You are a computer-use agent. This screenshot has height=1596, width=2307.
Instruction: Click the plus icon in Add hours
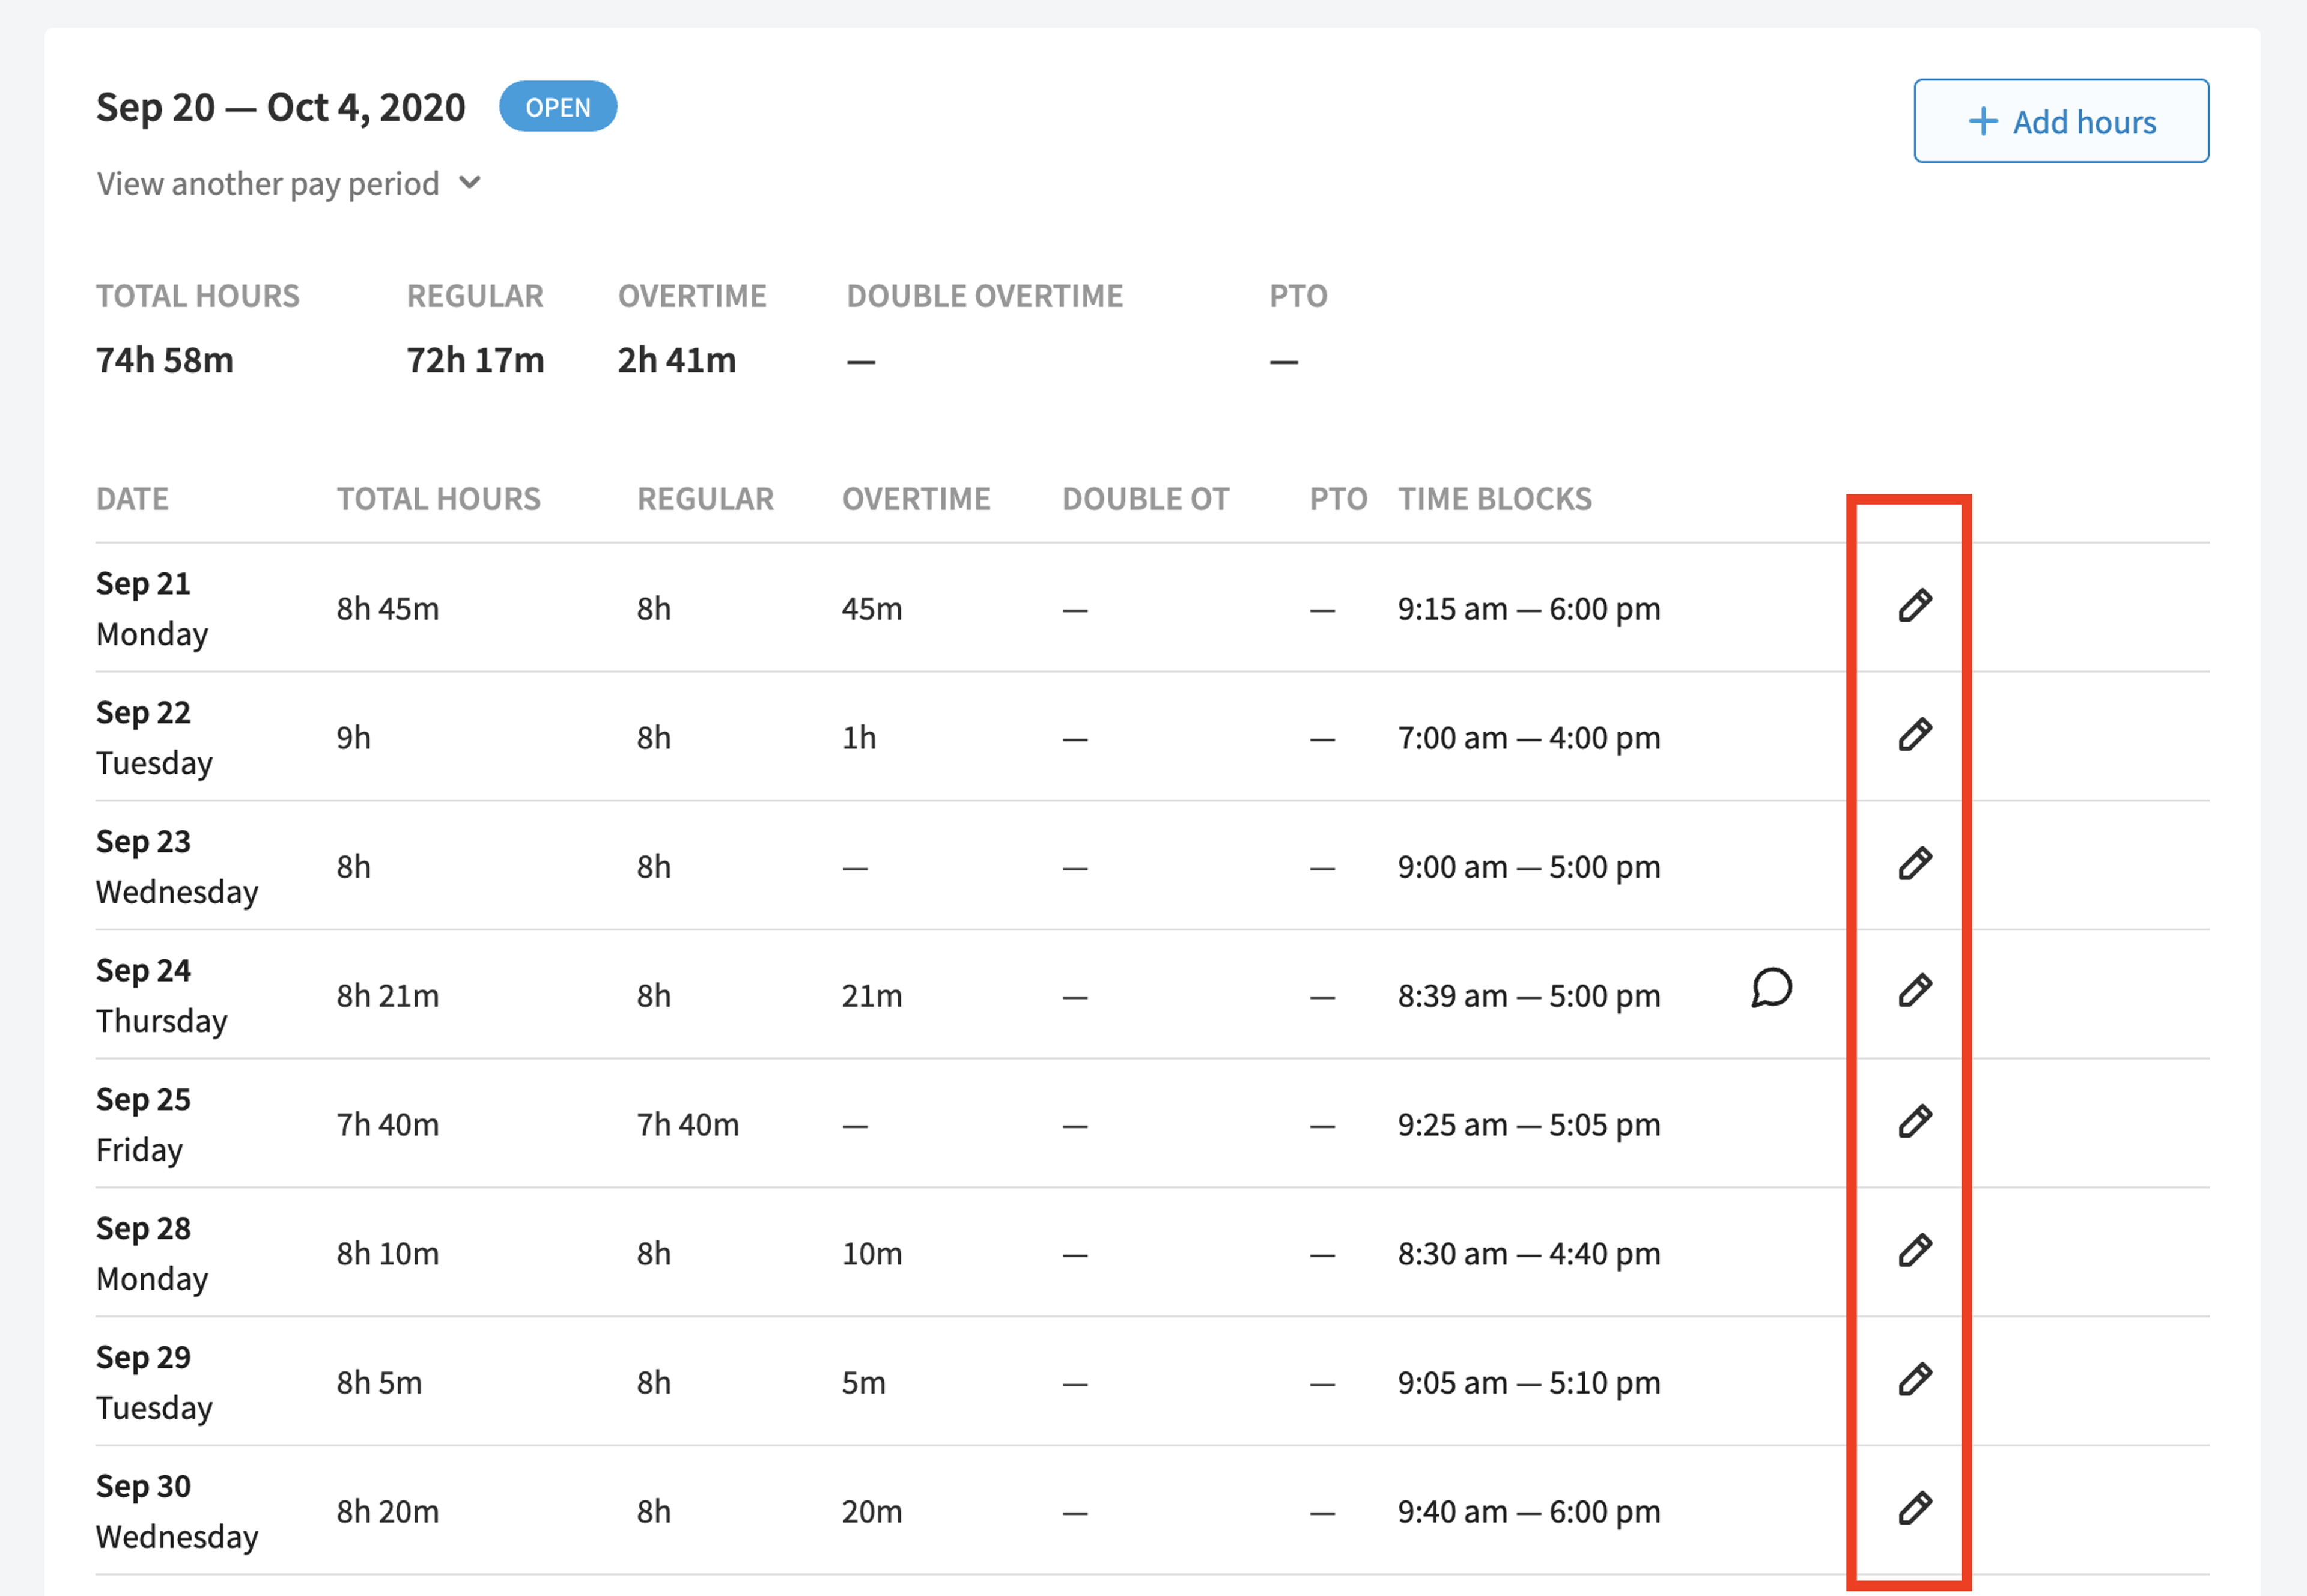tap(1983, 122)
